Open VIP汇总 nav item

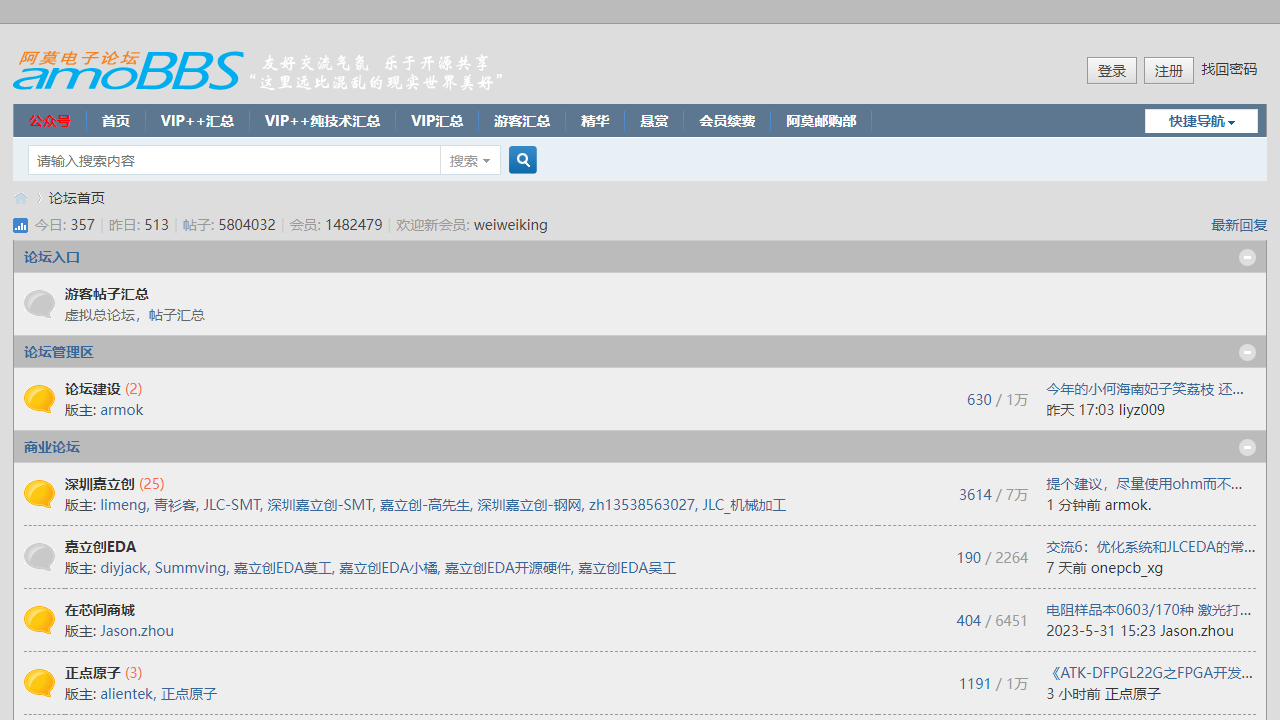(x=437, y=121)
